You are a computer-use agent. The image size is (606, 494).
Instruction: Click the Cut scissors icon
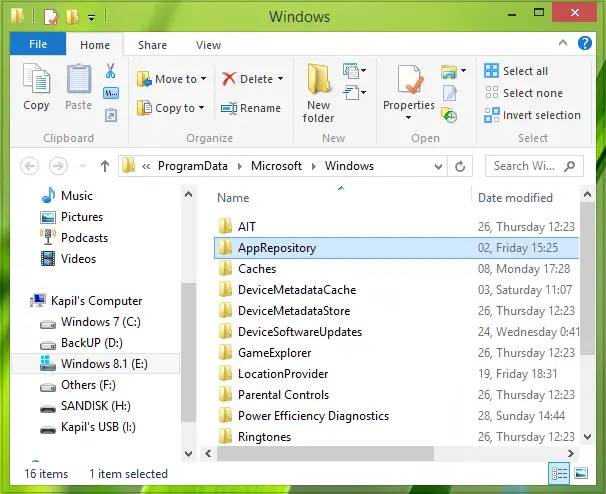coord(111,71)
